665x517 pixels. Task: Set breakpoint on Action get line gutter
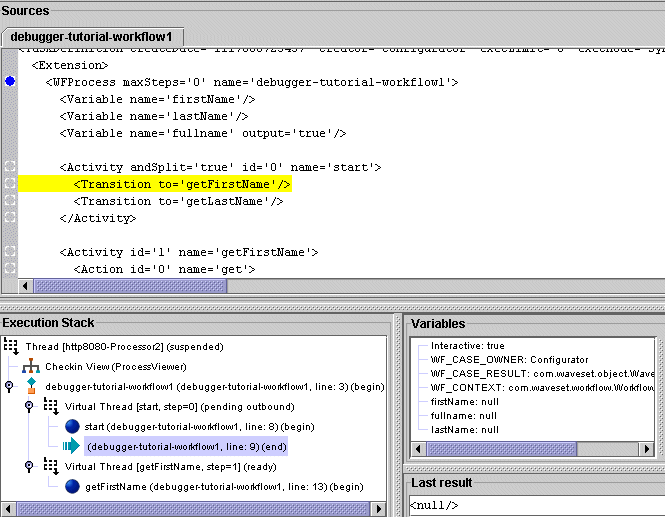coord(10,268)
